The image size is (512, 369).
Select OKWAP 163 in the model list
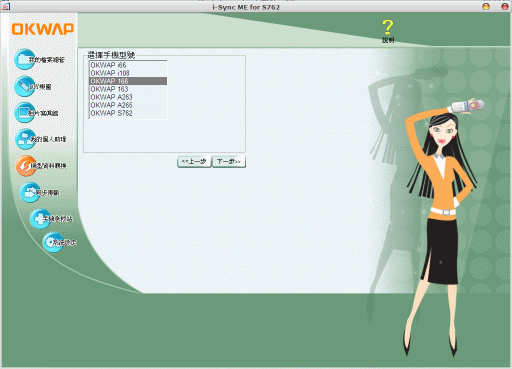tap(128, 89)
